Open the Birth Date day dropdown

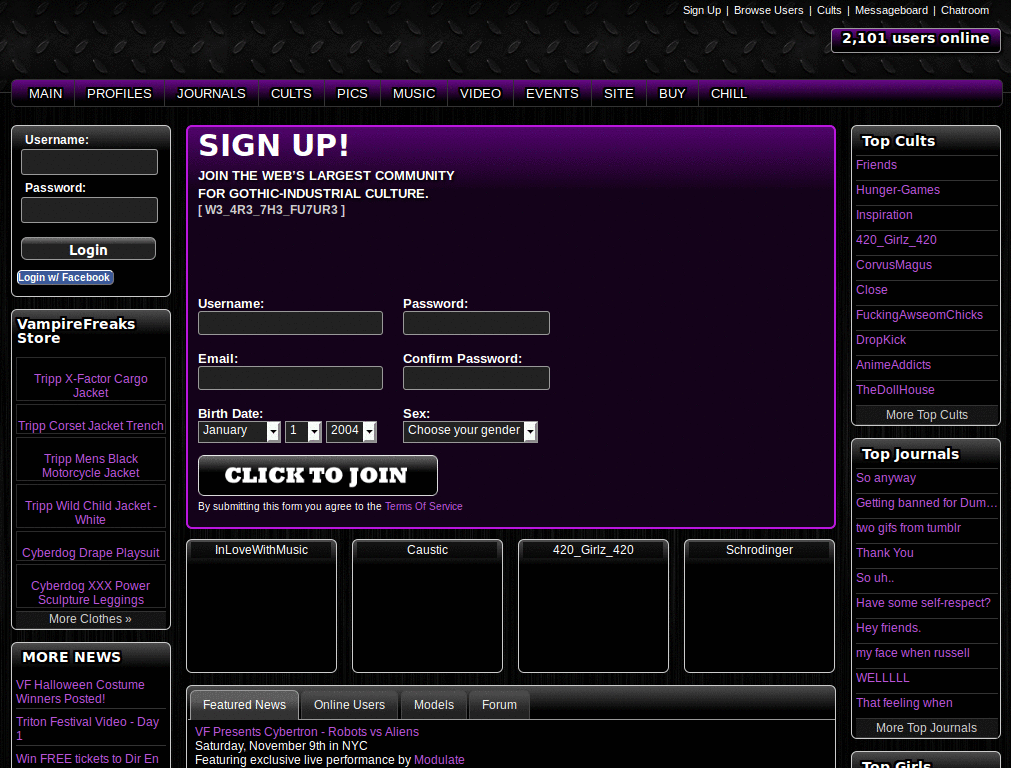(x=303, y=432)
